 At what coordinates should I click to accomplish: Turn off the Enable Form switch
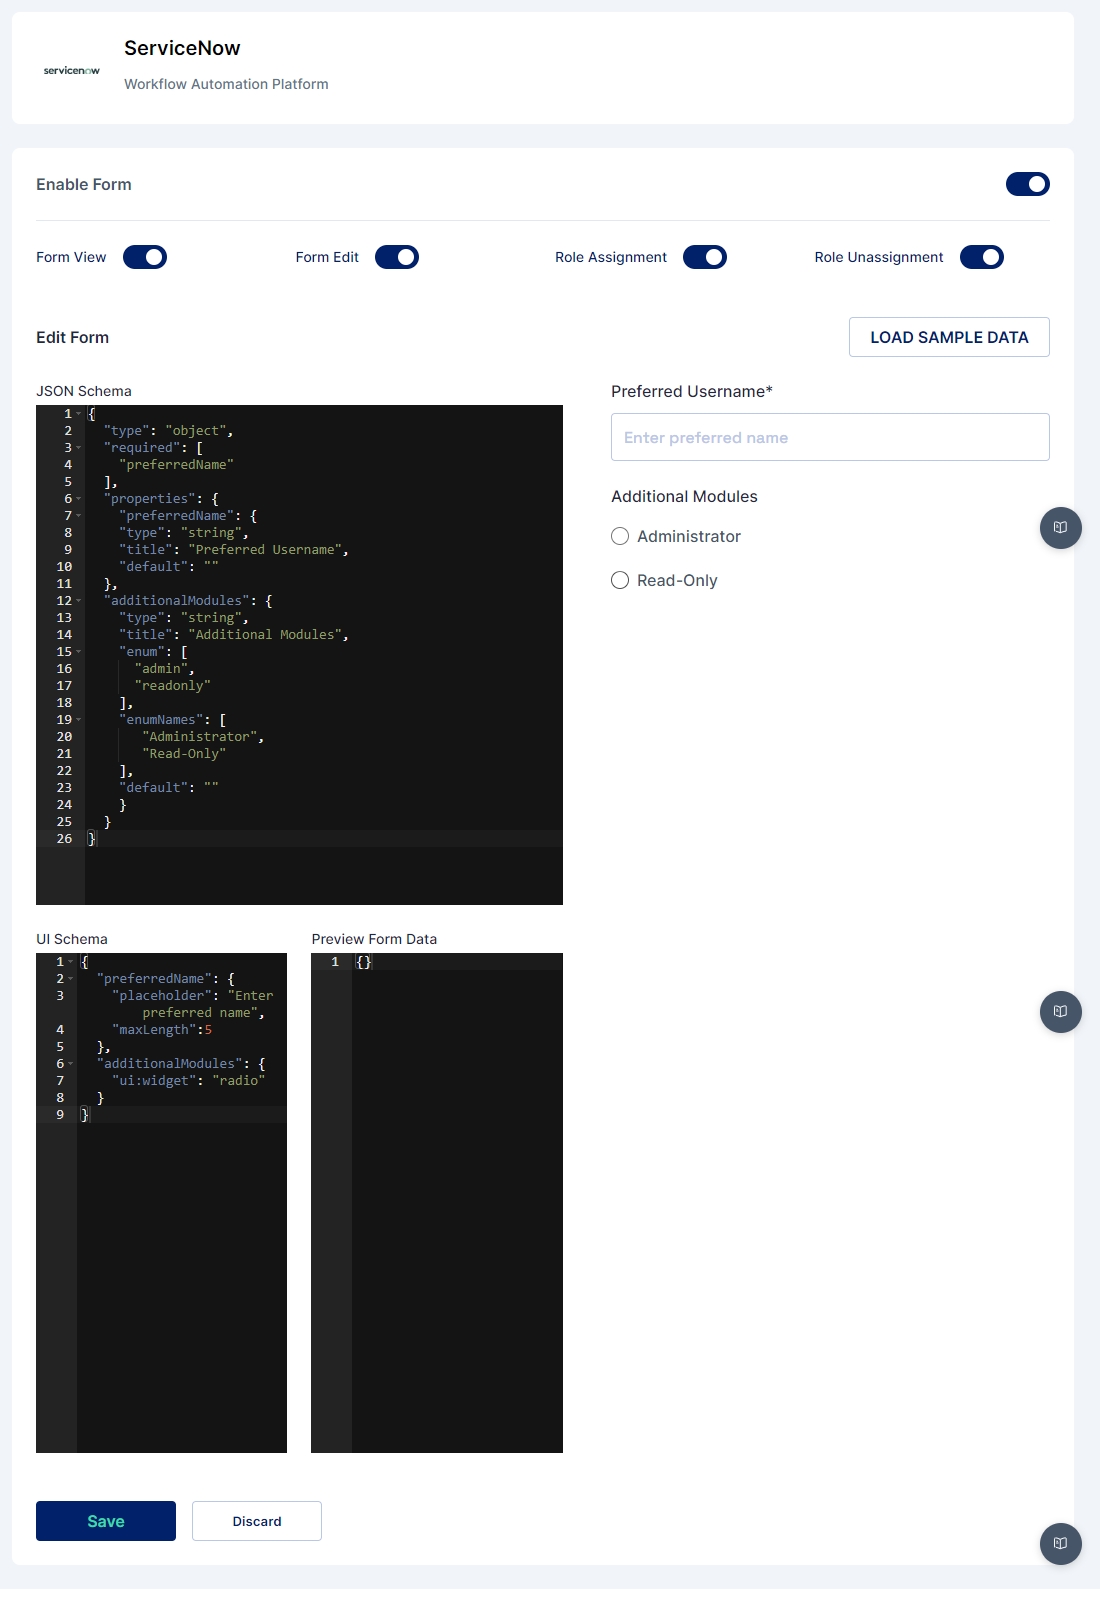coord(1027,184)
